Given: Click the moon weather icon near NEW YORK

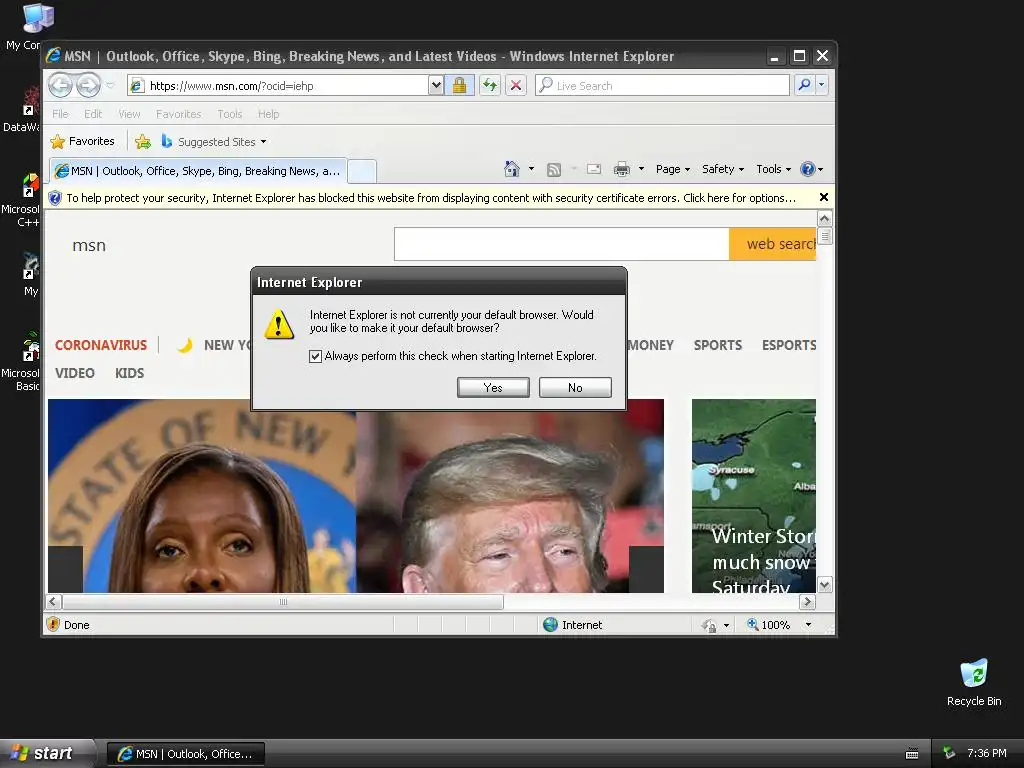Looking at the screenshot, I should pyautogui.click(x=185, y=345).
